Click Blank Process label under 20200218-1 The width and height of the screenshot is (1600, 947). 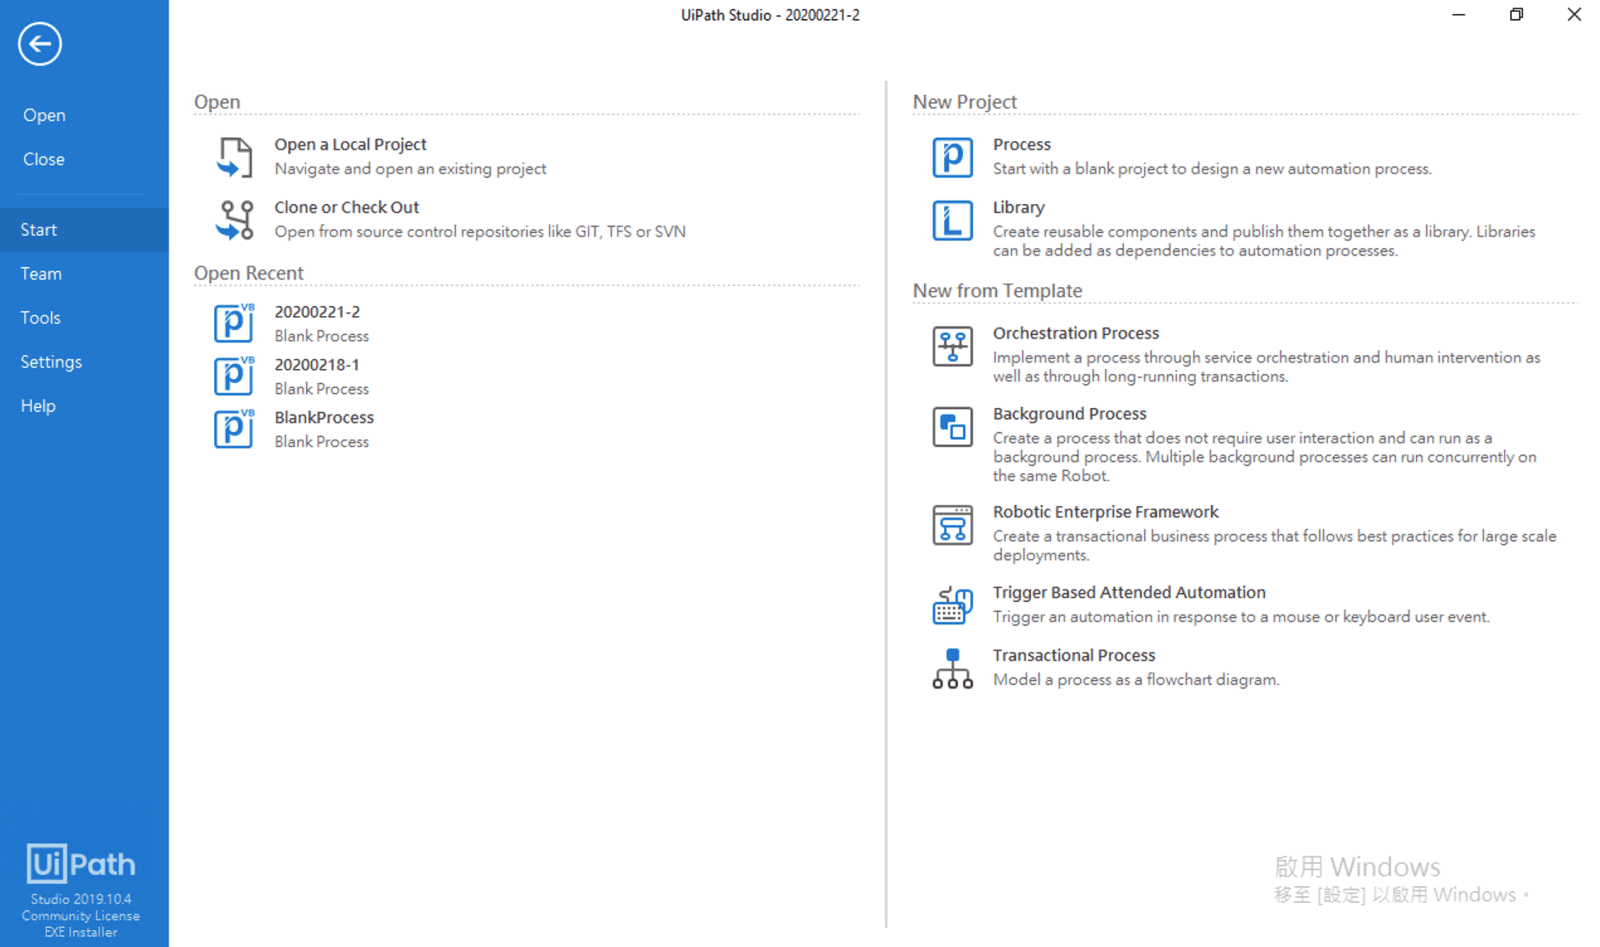click(321, 389)
